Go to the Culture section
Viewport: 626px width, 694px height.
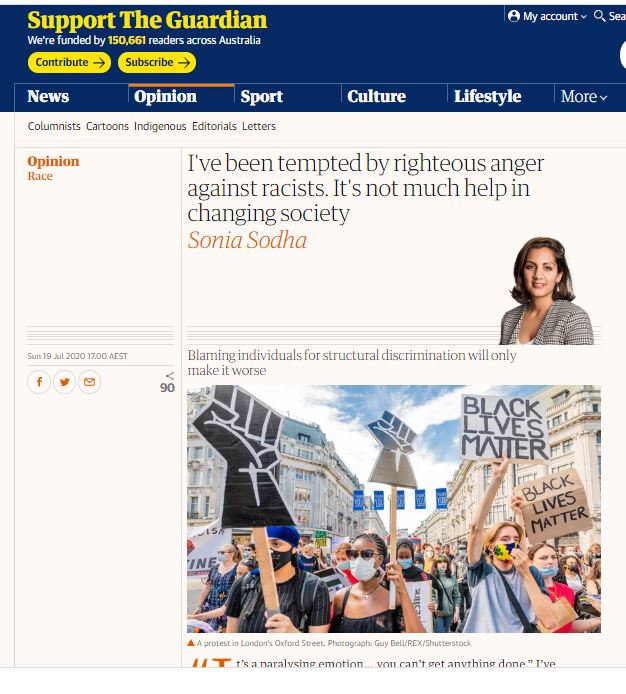(x=376, y=96)
